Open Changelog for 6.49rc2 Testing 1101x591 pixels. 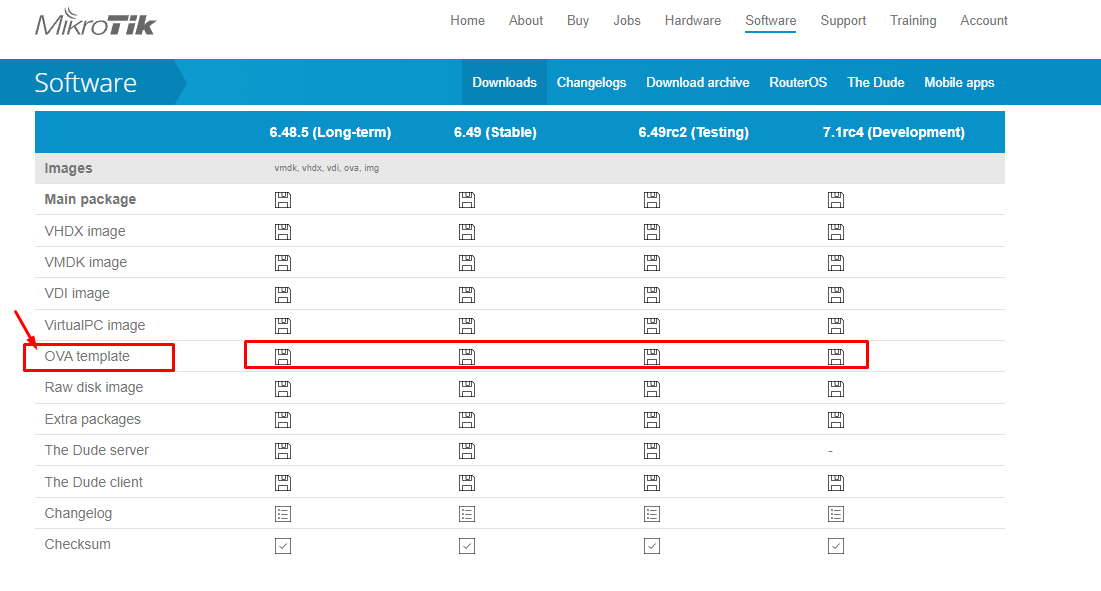pyautogui.click(x=652, y=514)
